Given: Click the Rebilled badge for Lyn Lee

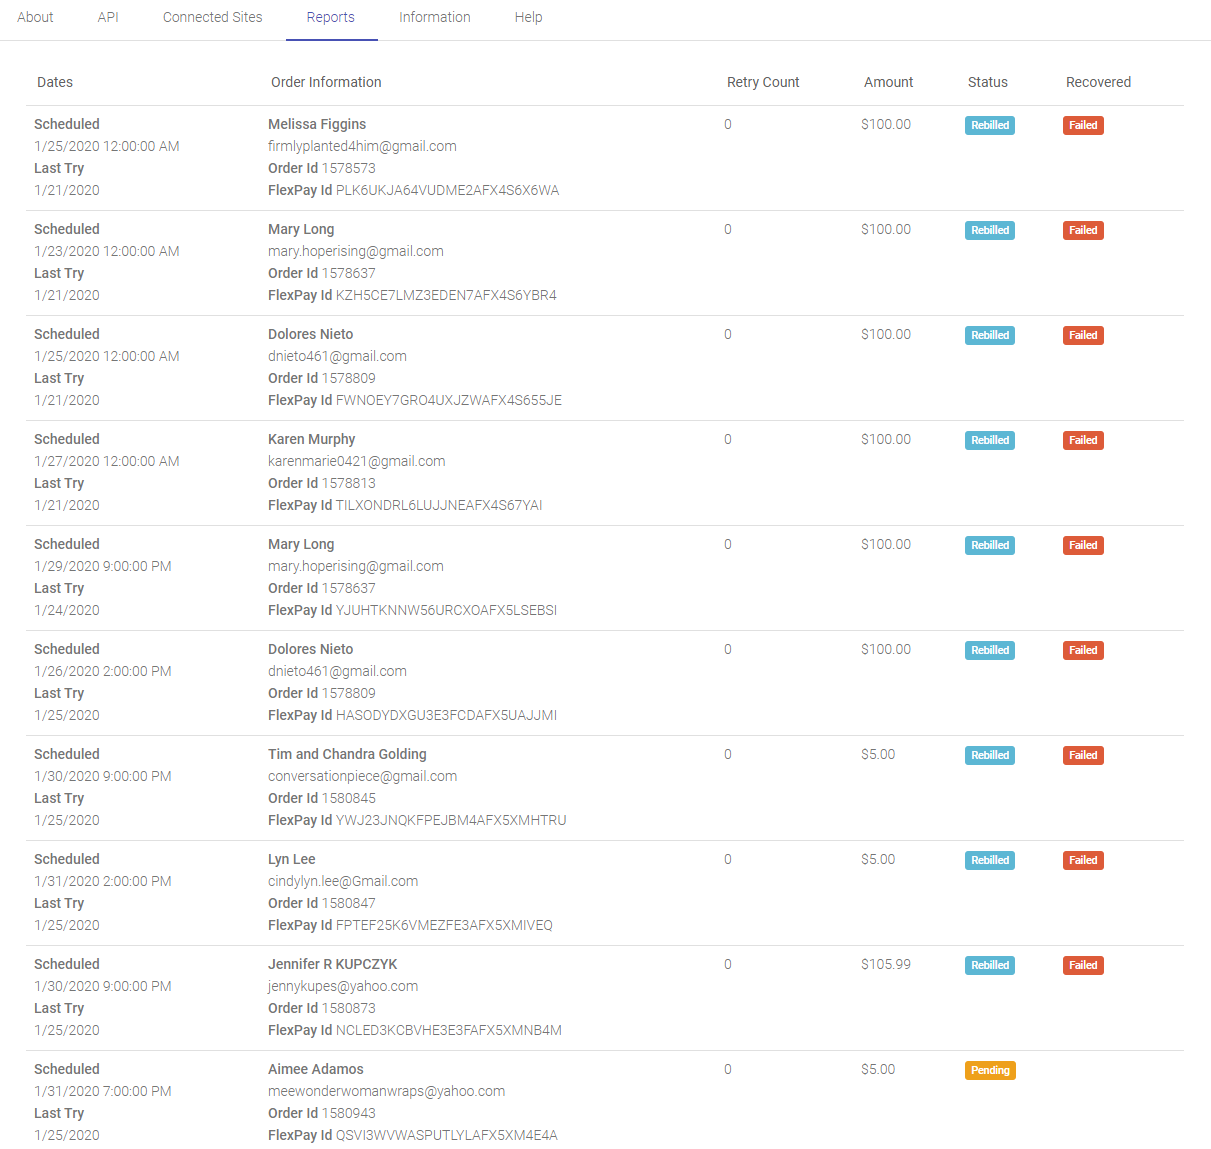Looking at the screenshot, I should 989,860.
